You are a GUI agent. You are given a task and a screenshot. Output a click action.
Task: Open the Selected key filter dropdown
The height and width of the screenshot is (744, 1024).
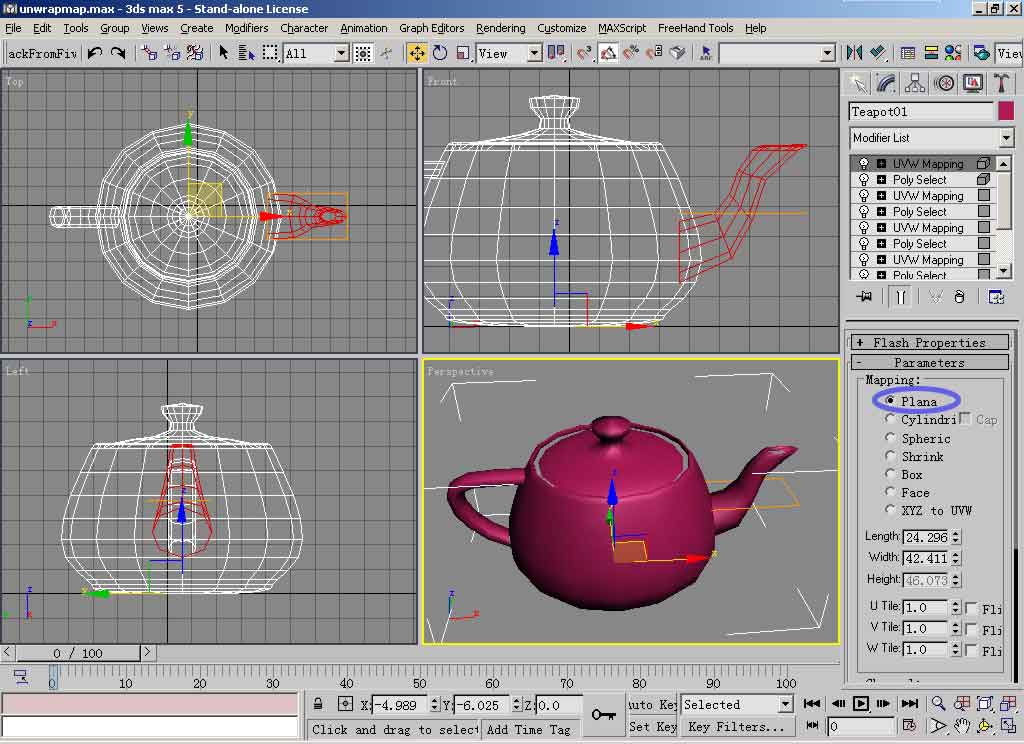(785, 704)
